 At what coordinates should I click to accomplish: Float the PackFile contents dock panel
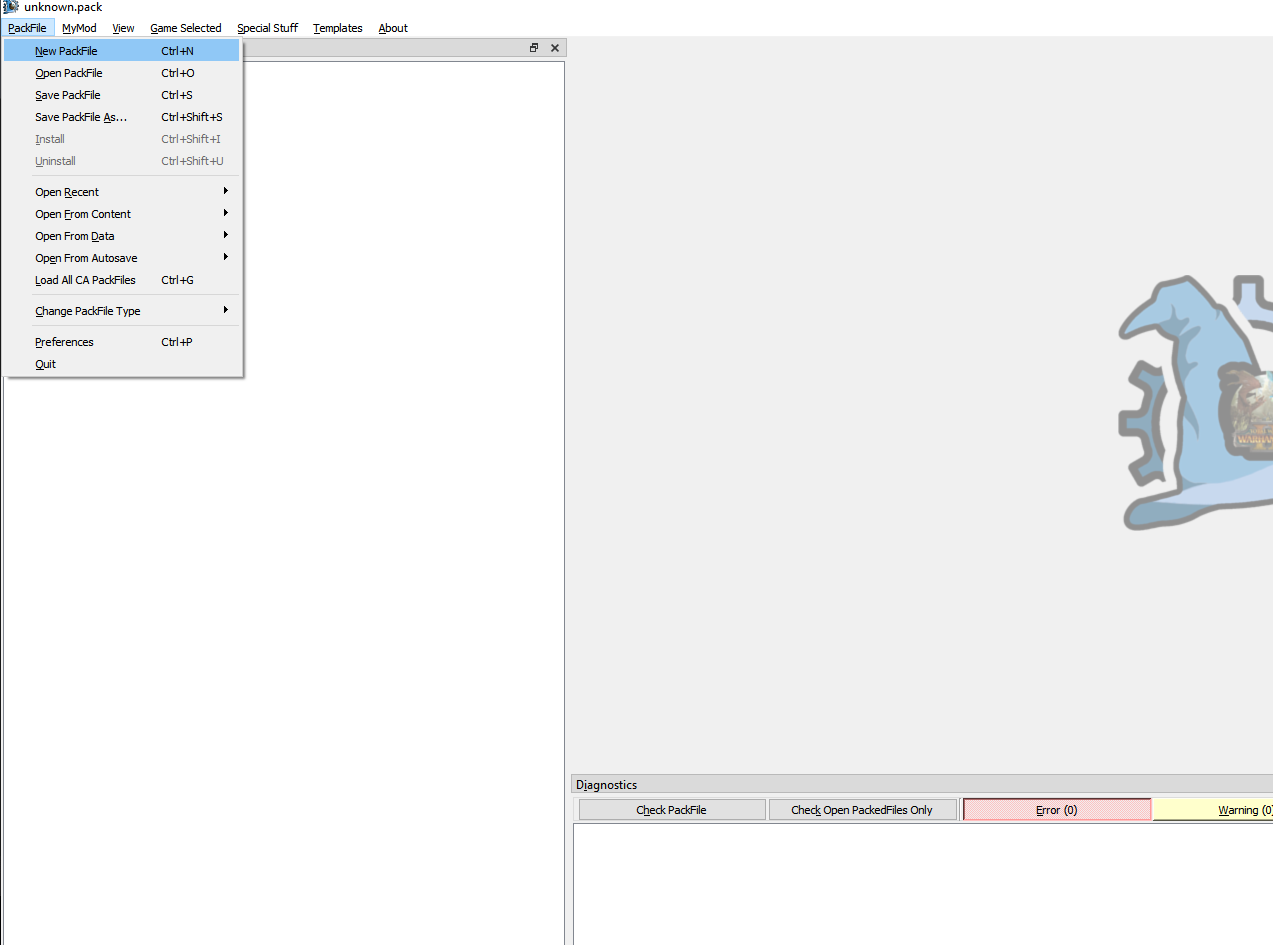tap(534, 48)
